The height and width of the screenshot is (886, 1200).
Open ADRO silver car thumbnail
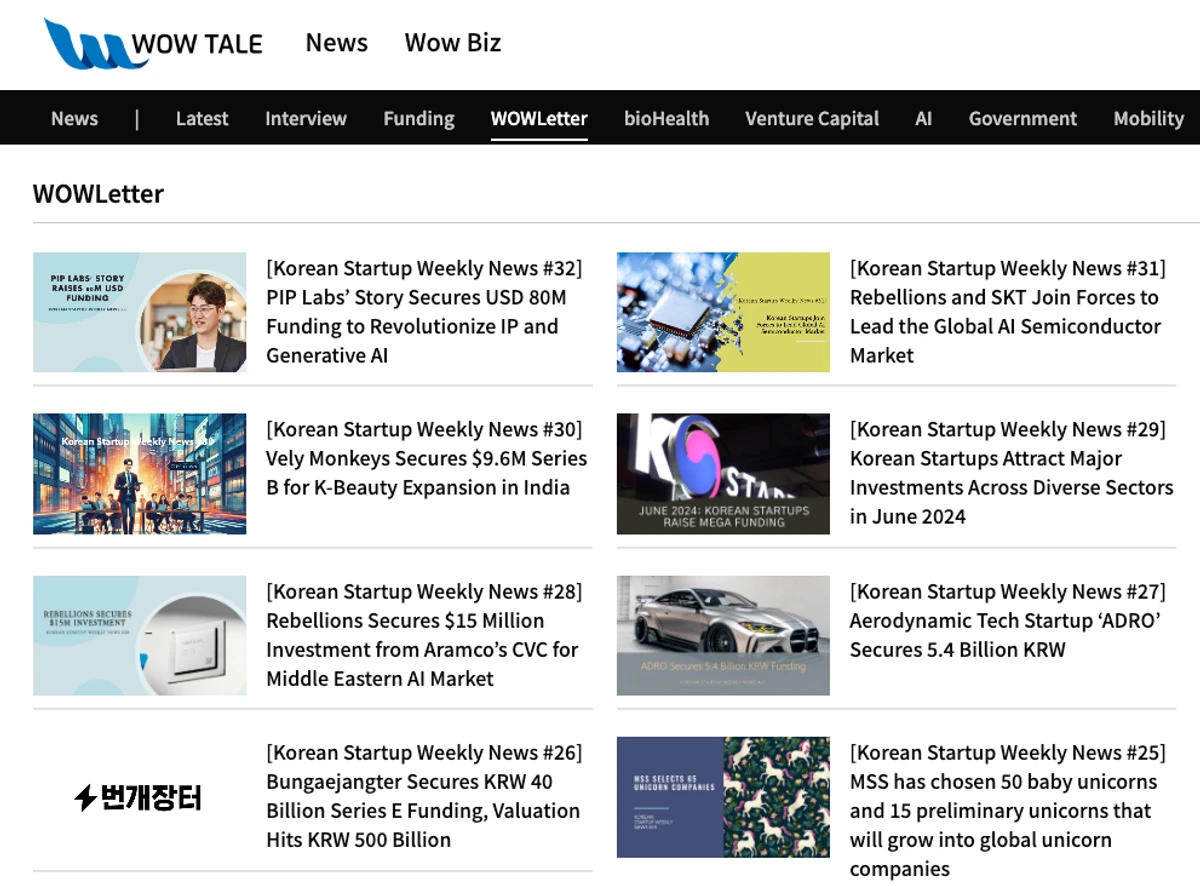723,635
